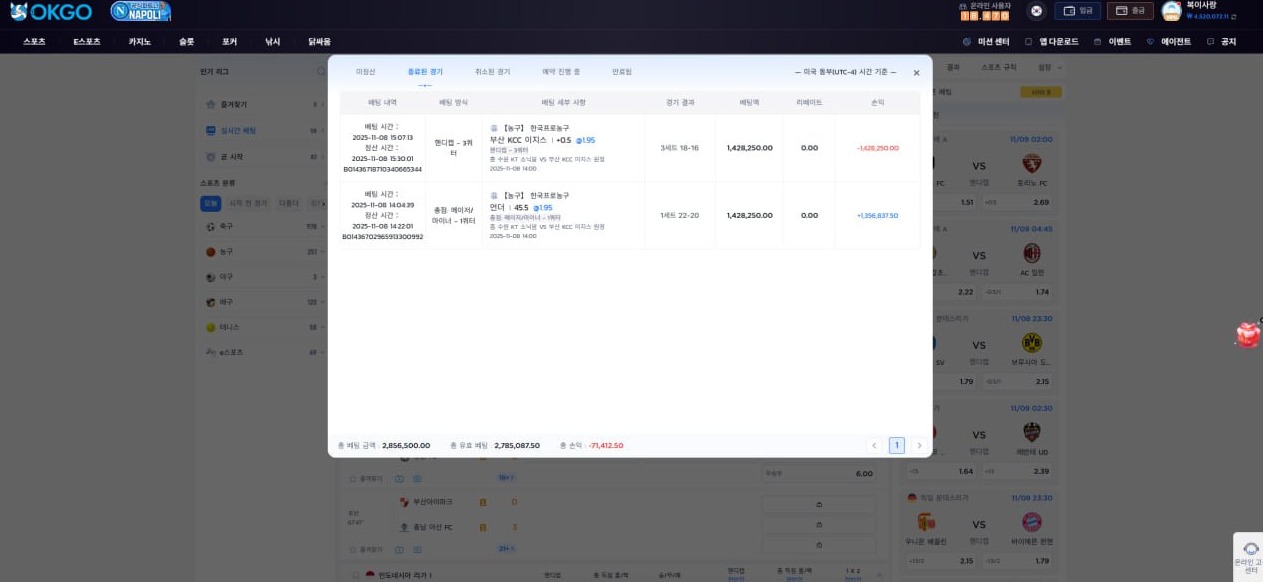Viewport: 1263px width, 582px height.
Task: Go to previous page with left arrow
Action: [874, 446]
